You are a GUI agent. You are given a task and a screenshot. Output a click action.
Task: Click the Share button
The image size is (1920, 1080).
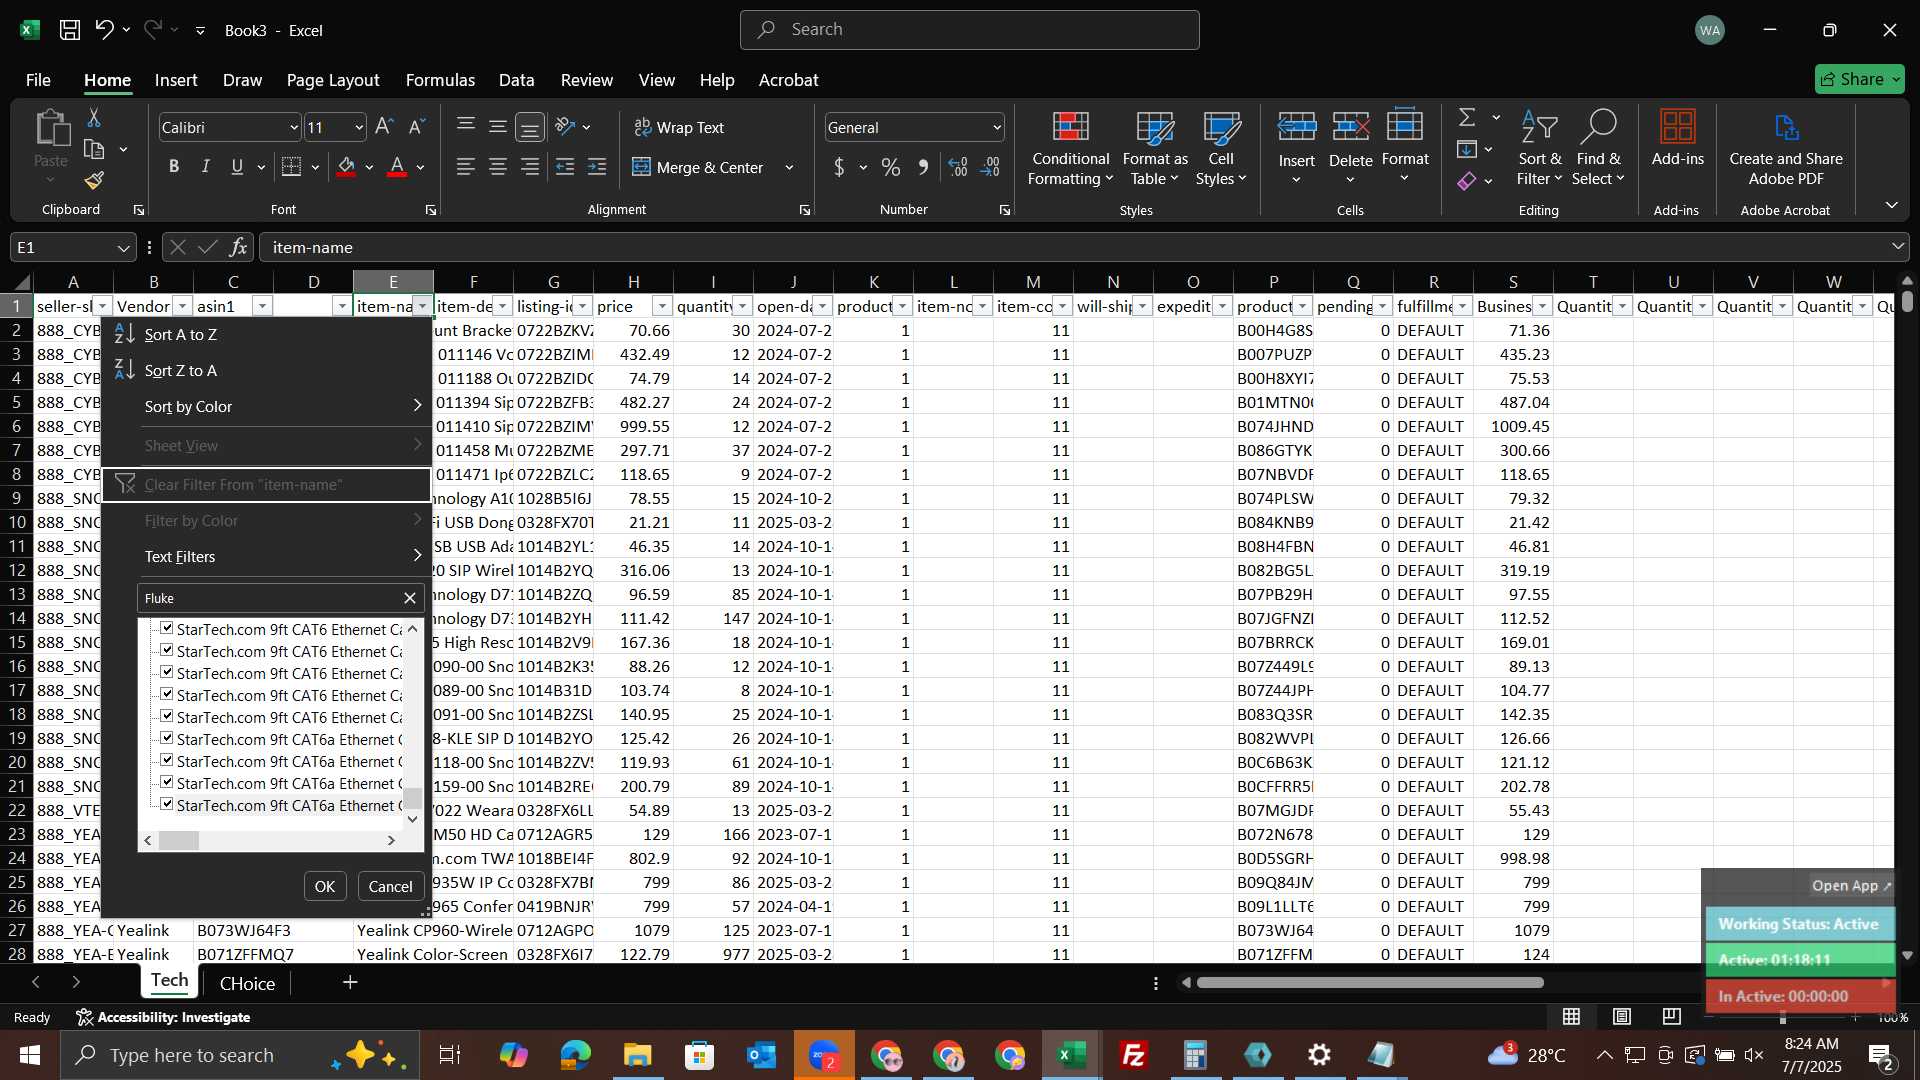(1859, 79)
